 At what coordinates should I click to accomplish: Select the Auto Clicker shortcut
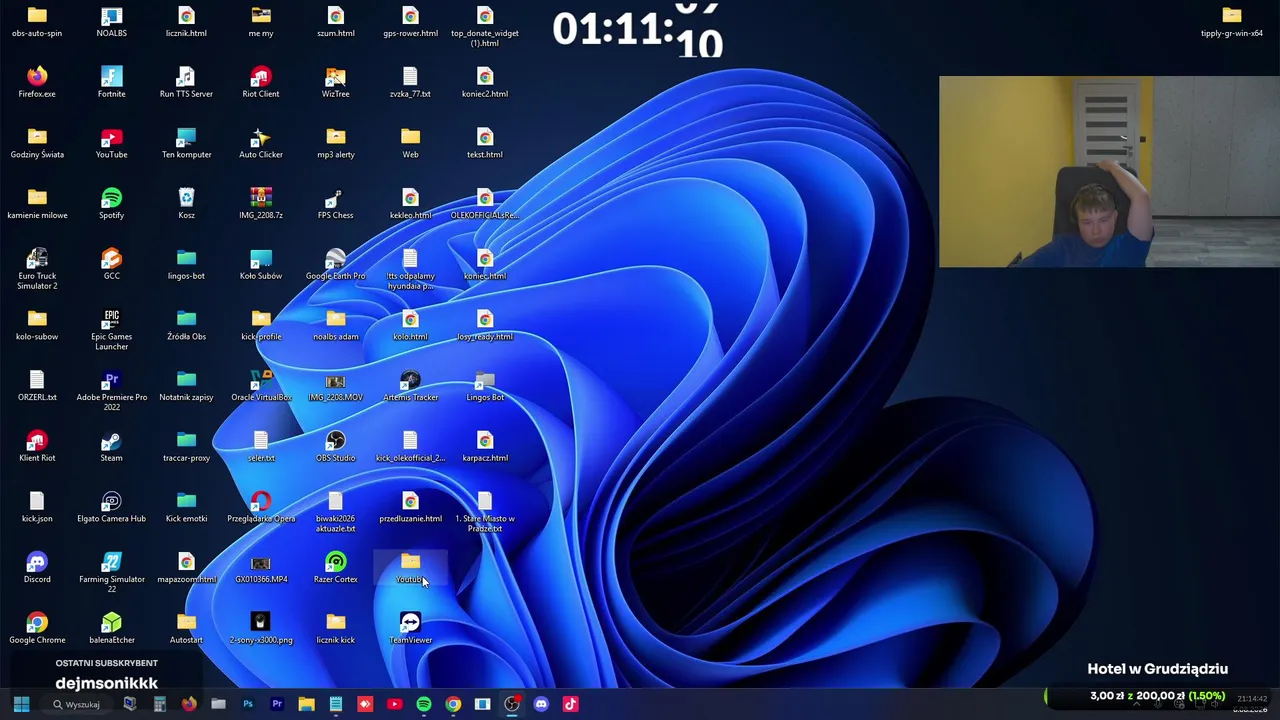tap(261, 143)
